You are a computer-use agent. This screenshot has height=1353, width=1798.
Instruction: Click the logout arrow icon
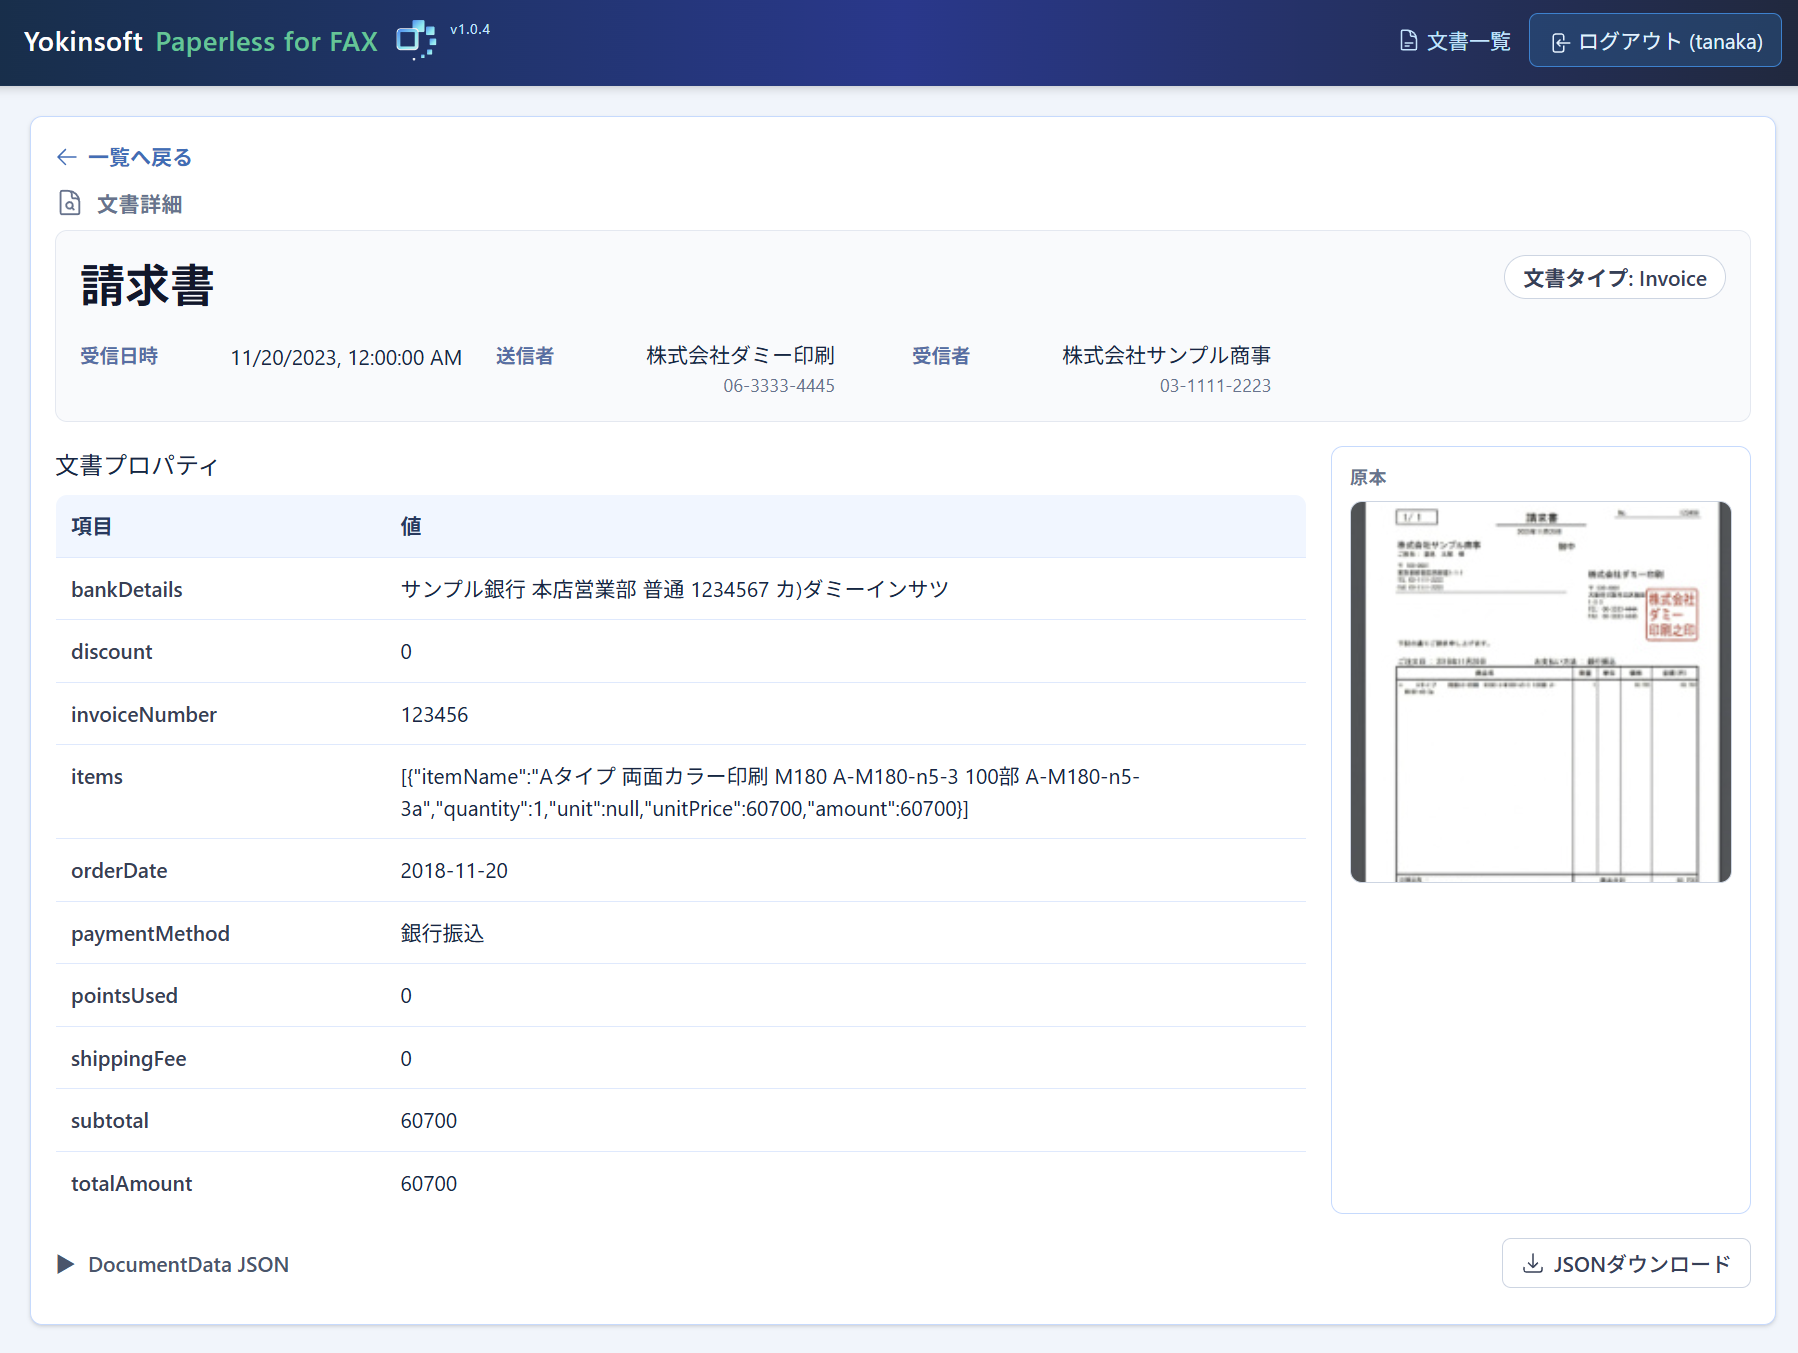(1559, 42)
